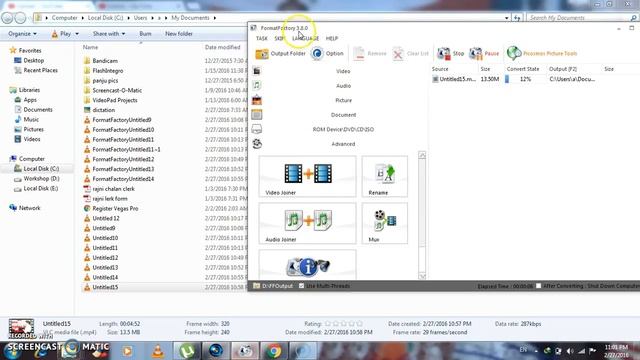Click the Document category icon

257,115
